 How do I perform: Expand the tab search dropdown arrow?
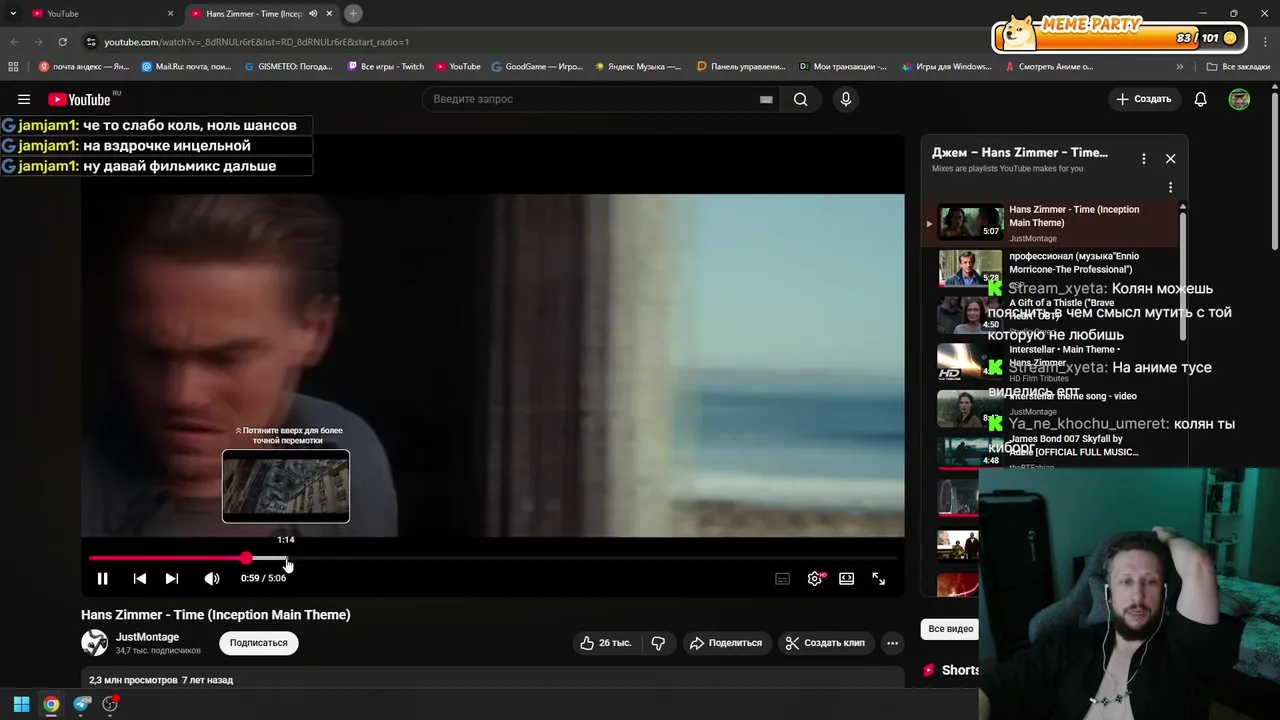click(x=13, y=13)
